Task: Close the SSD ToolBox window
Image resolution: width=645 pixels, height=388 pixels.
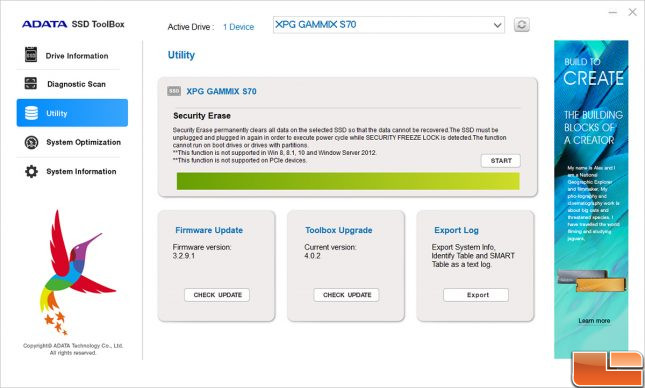Action: (633, 12)
